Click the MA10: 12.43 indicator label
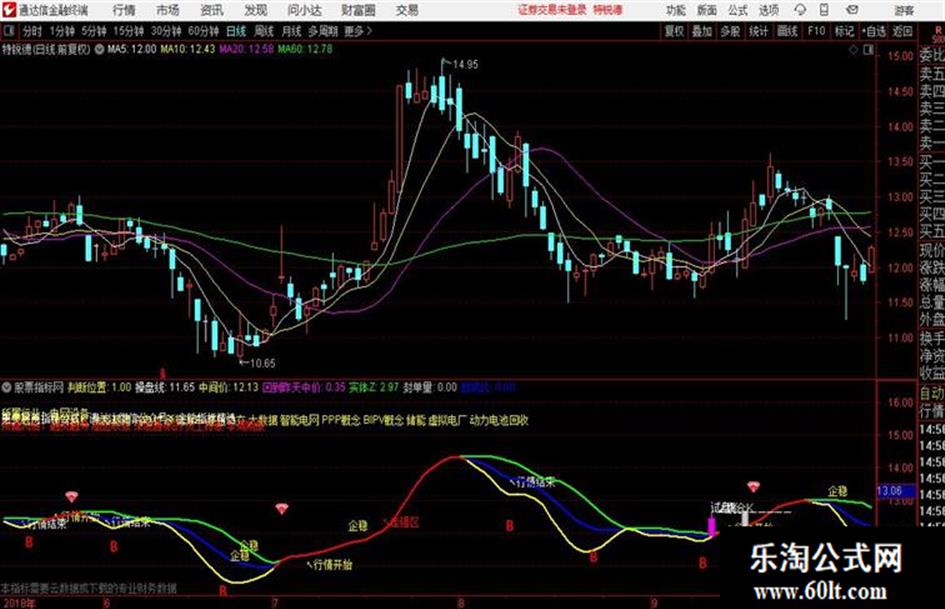Viewport: 945px width, 609px height. [x=187, y=49]
